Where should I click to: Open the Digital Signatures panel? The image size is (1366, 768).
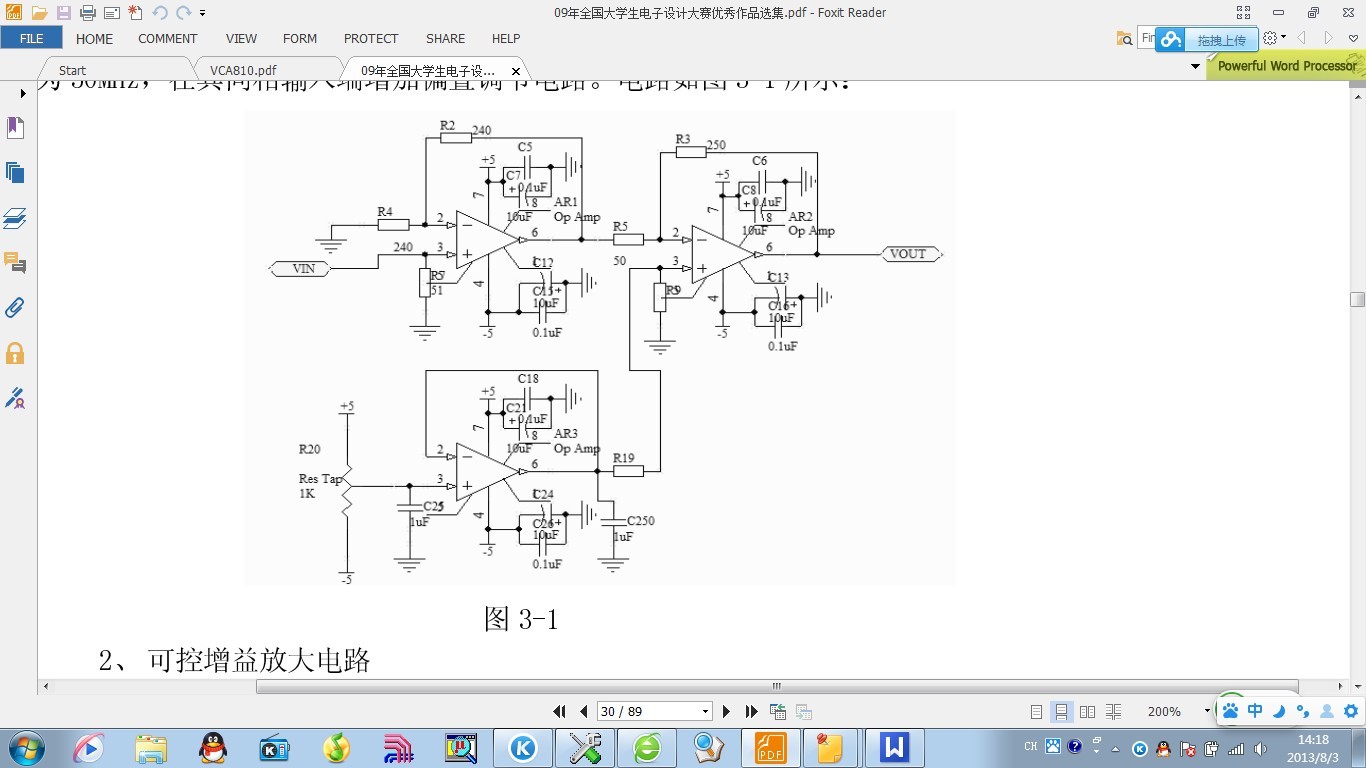(x=15, y=398)
